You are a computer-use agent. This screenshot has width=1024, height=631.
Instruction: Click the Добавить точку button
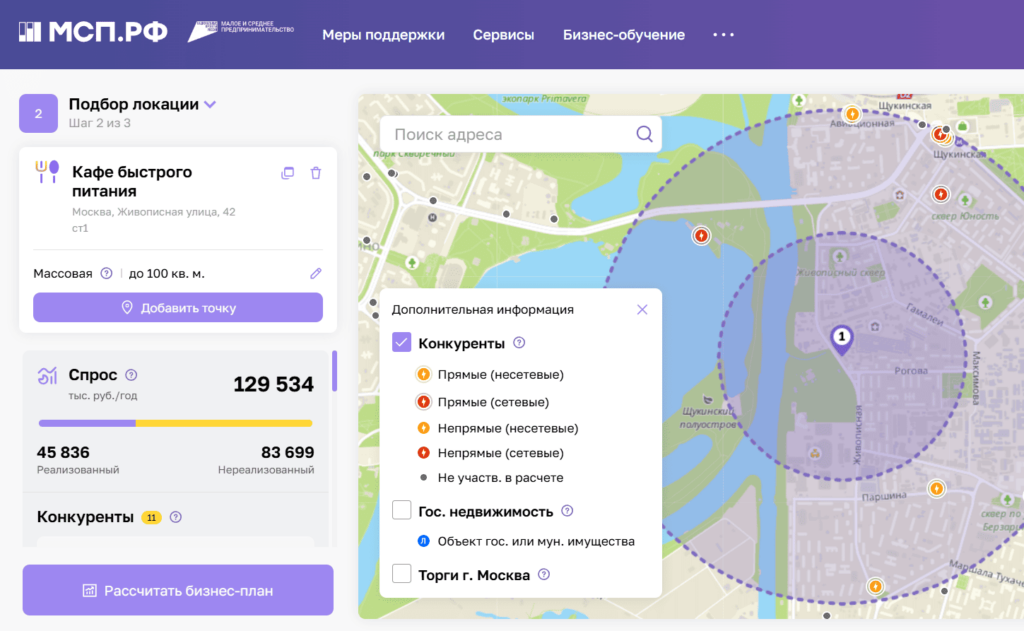point(178,308)
